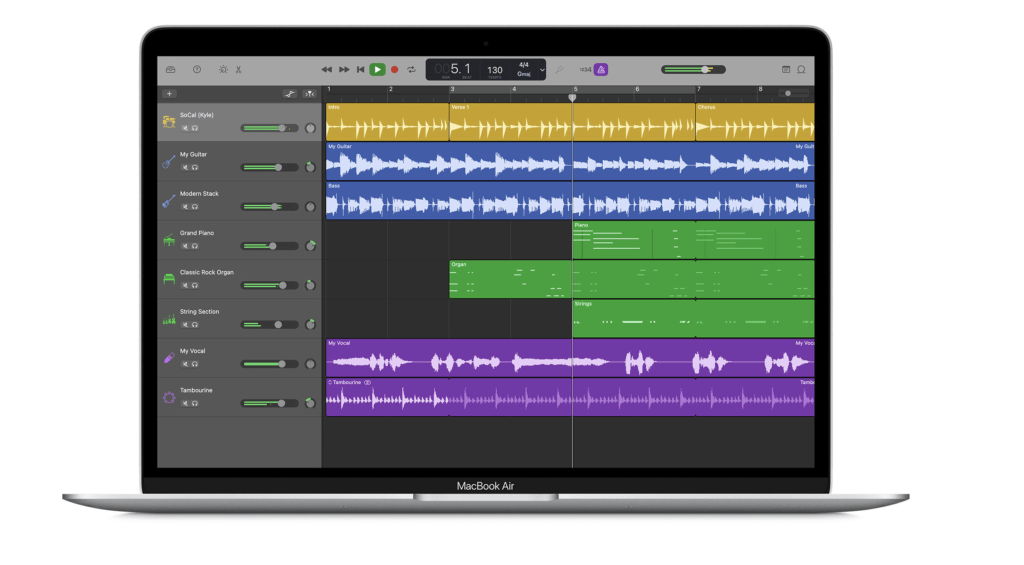
Task: Mute the Modern Stack track
Action: (x=185, y=206)
